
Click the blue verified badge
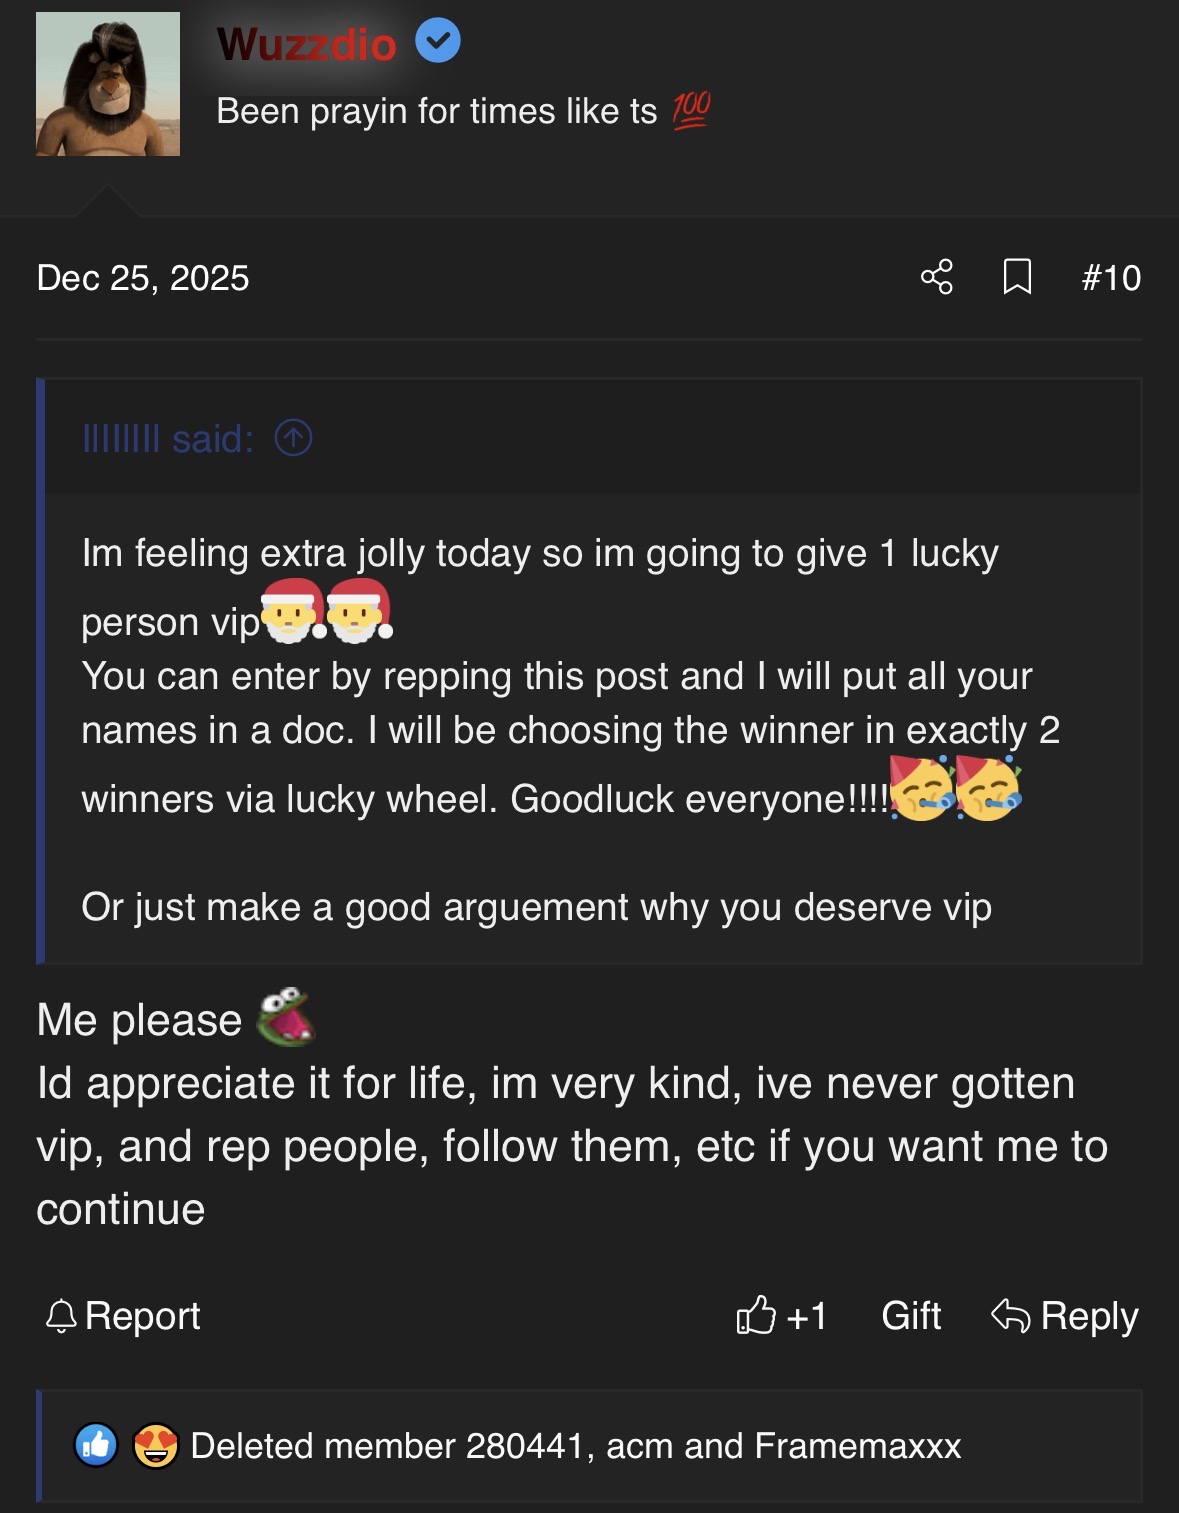tap(438, 42)
